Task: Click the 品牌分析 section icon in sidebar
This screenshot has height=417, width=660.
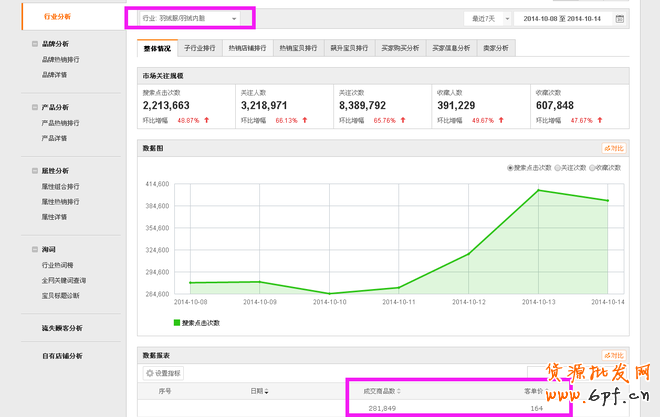Action: [36, 44]
